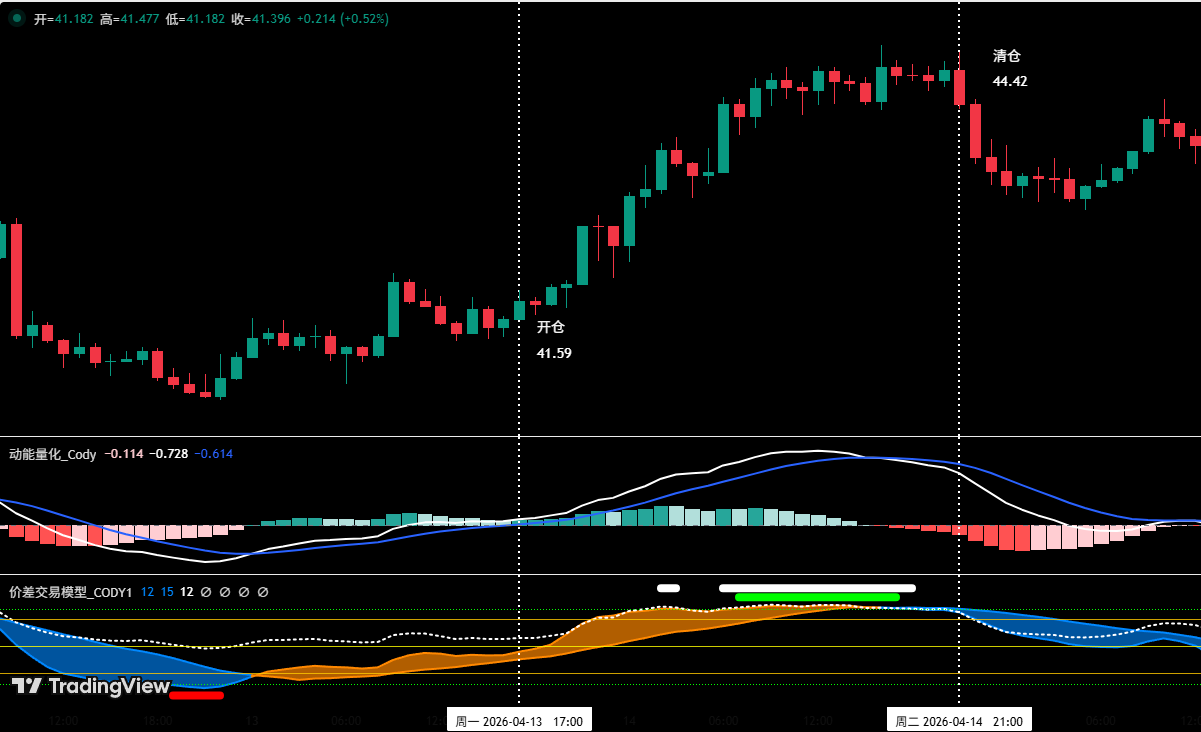Click parameter value 15 on 价差交易模型_CODY1
This screenshot has height=732, width=1201.
[x=167, y=592]
